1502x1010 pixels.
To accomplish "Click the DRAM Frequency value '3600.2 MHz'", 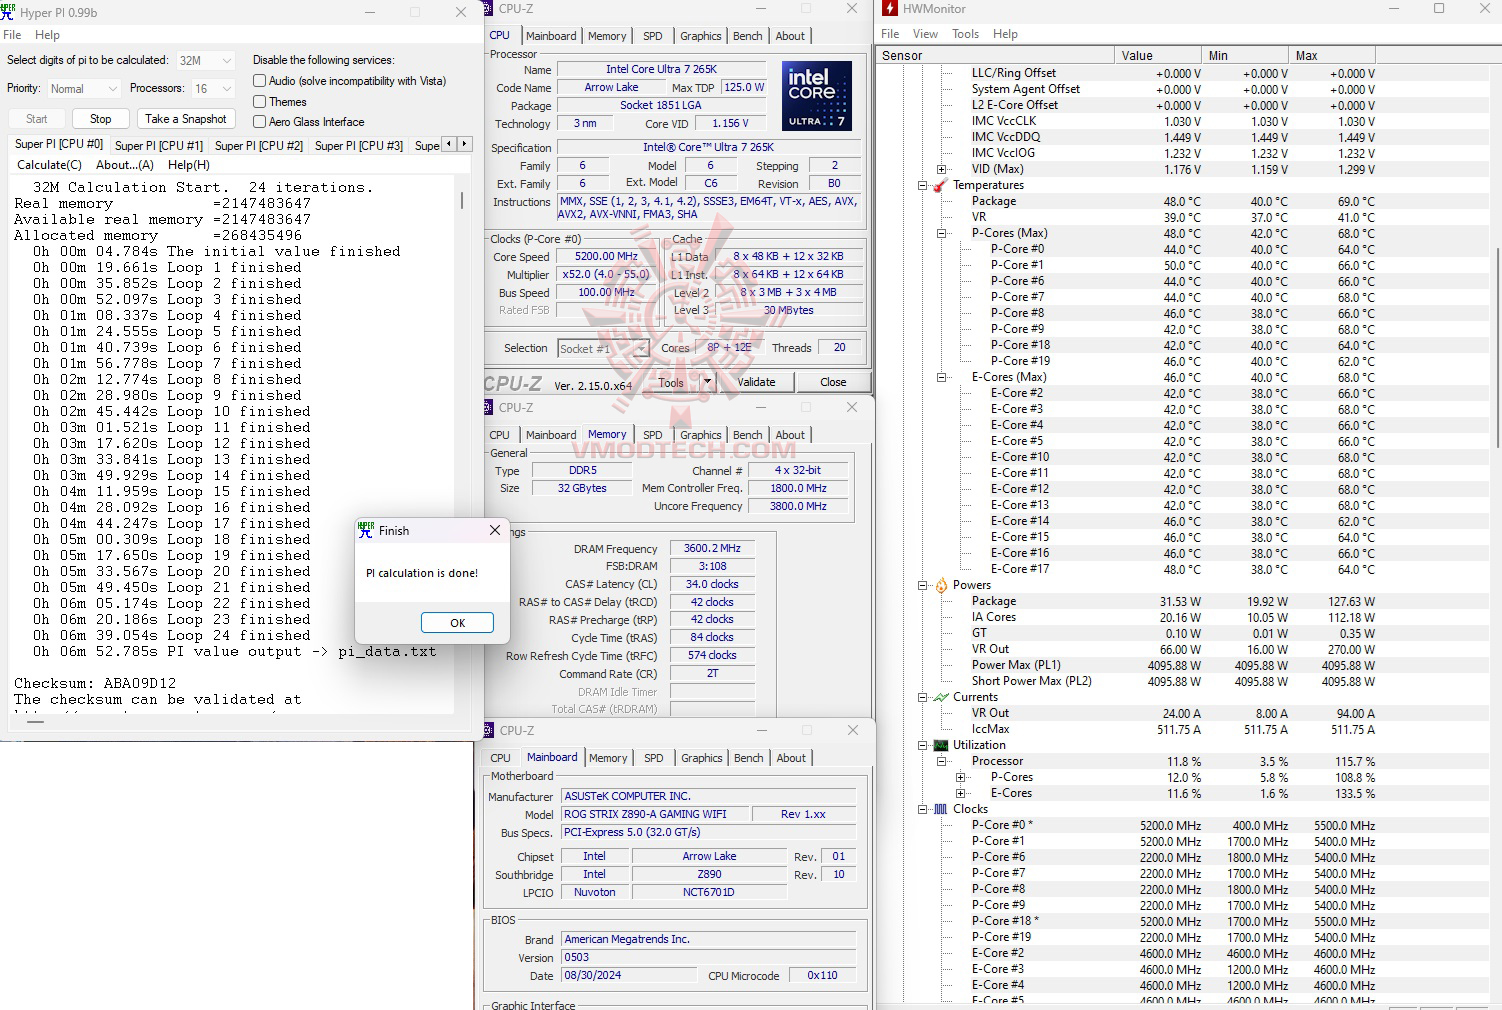I will point(712,549).
